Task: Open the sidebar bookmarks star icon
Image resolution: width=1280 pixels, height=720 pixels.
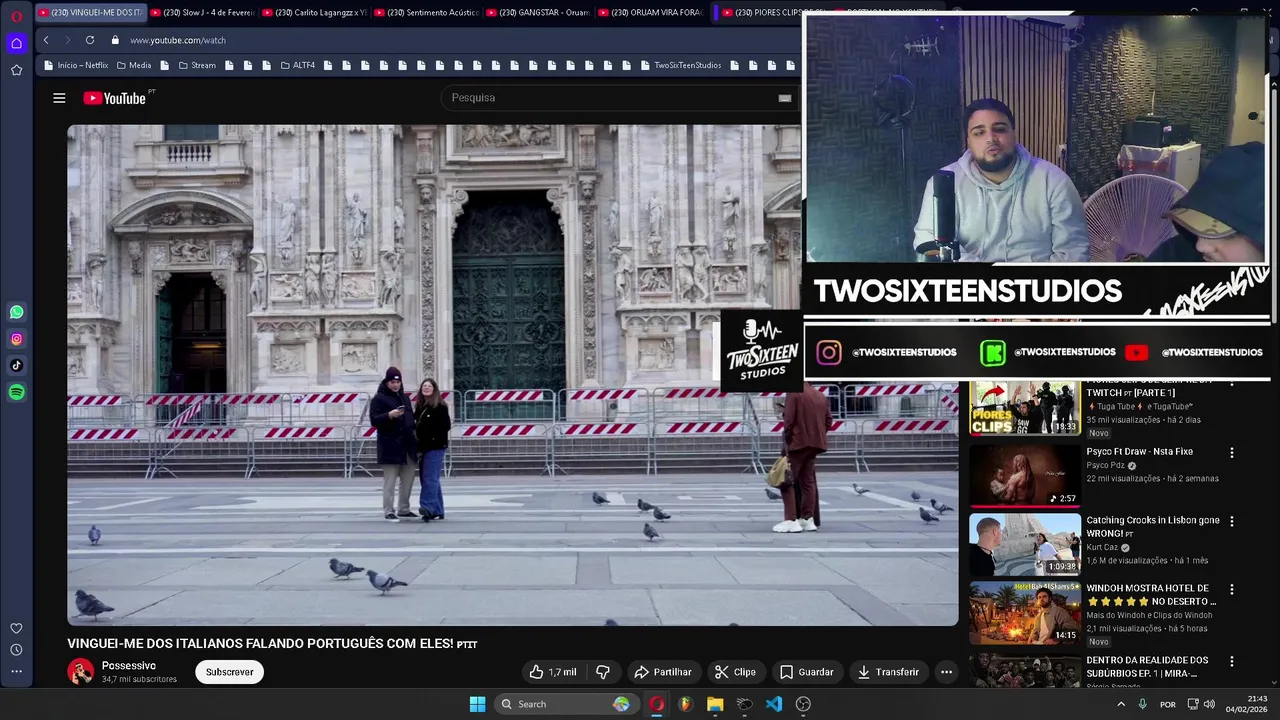Action: (x=16, y=70)
